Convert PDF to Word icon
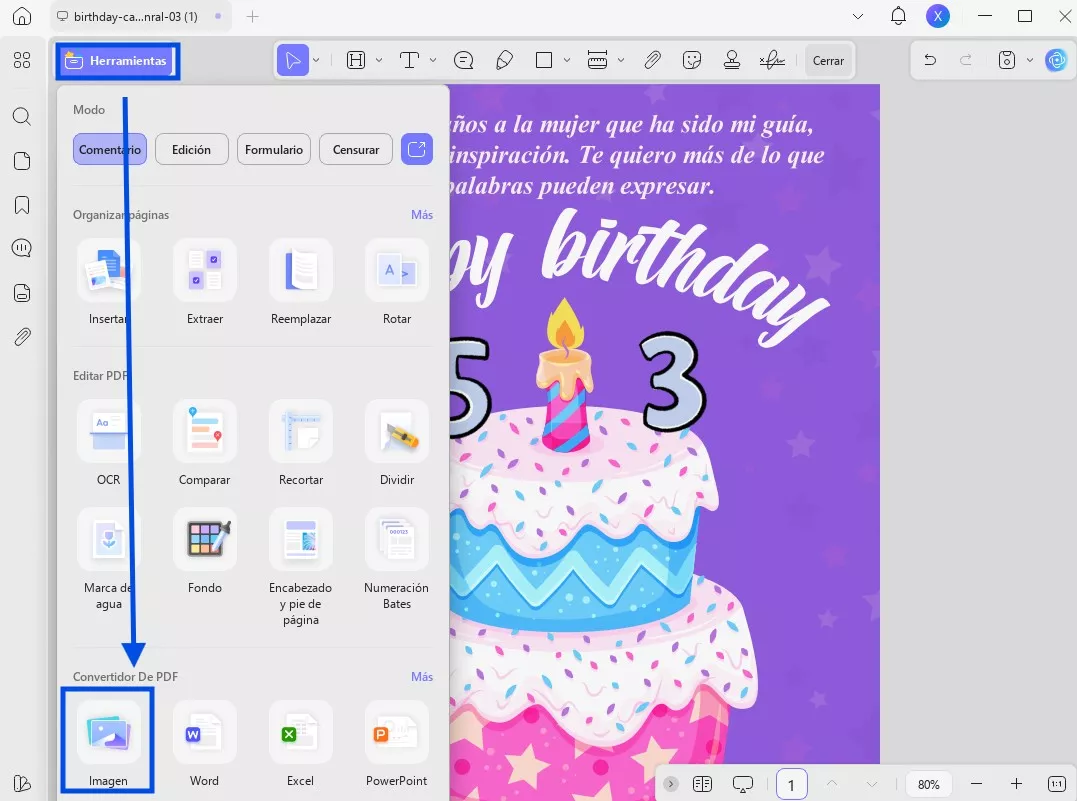Screen dimensions: 1077x801 205,732
